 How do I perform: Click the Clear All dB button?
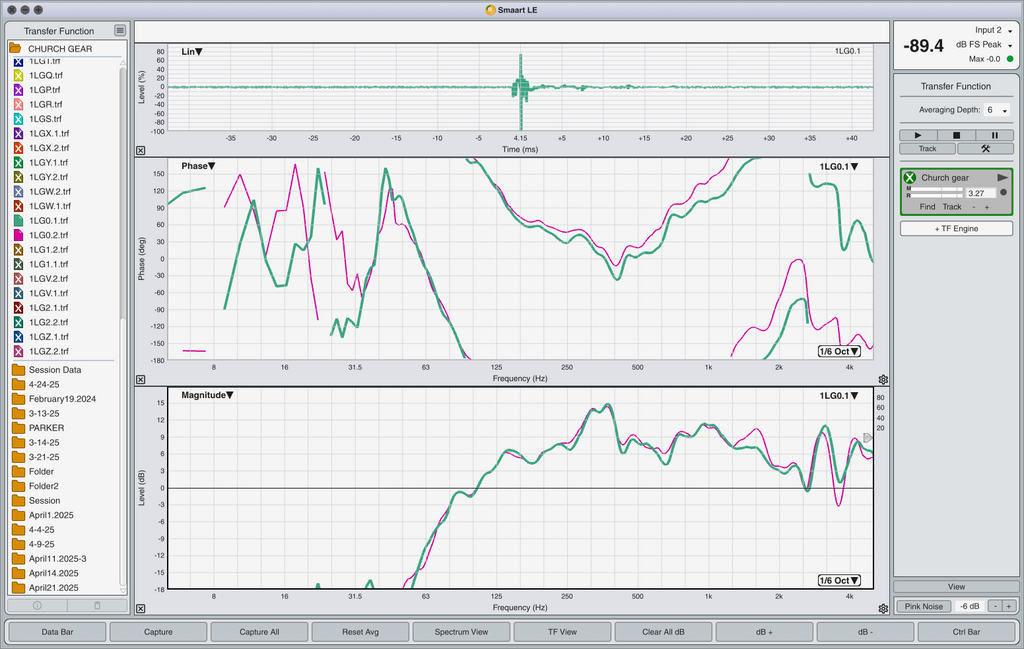(x=663, y=632)
